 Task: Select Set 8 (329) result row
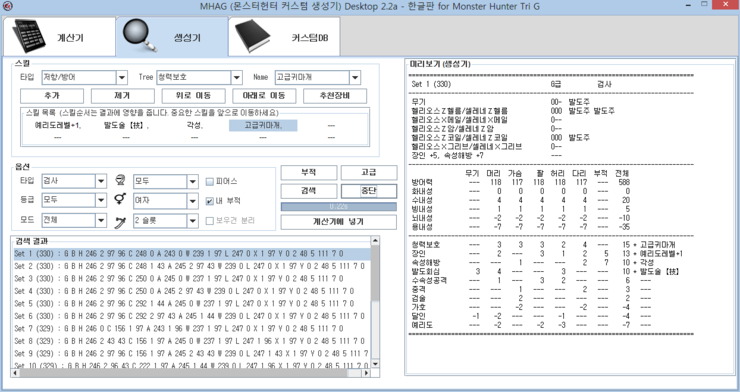[192, 341]
